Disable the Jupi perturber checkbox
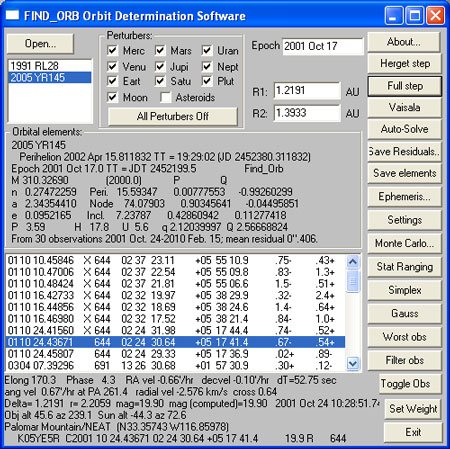The width and height of the screenshot is (450, 449). pyautogui.click(x=160, y=66)
